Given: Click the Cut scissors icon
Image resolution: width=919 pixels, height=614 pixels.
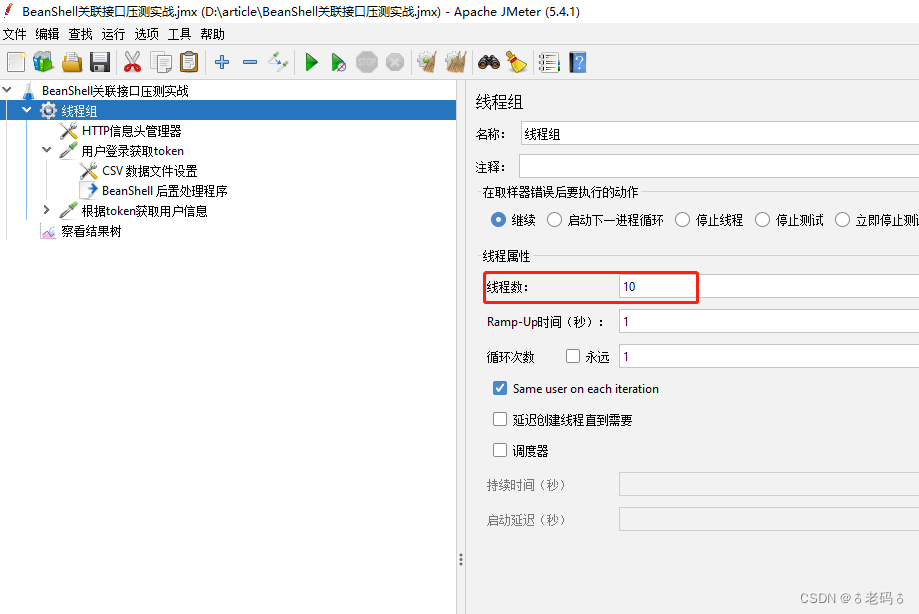Looking at the screenshot, I should click(x=132, y=61).
